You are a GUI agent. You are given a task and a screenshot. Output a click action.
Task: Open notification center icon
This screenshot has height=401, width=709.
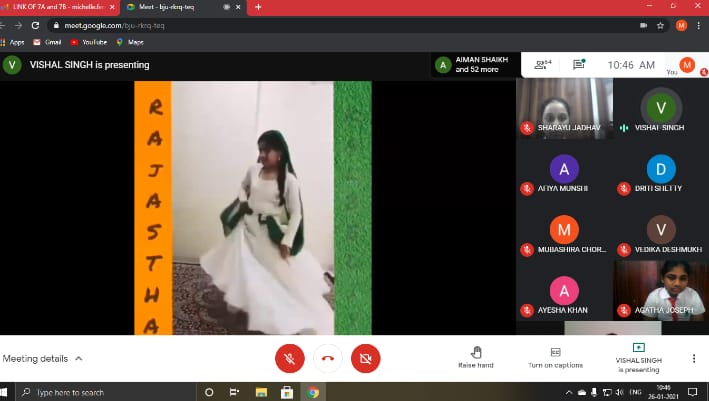[x=692, y=392]
